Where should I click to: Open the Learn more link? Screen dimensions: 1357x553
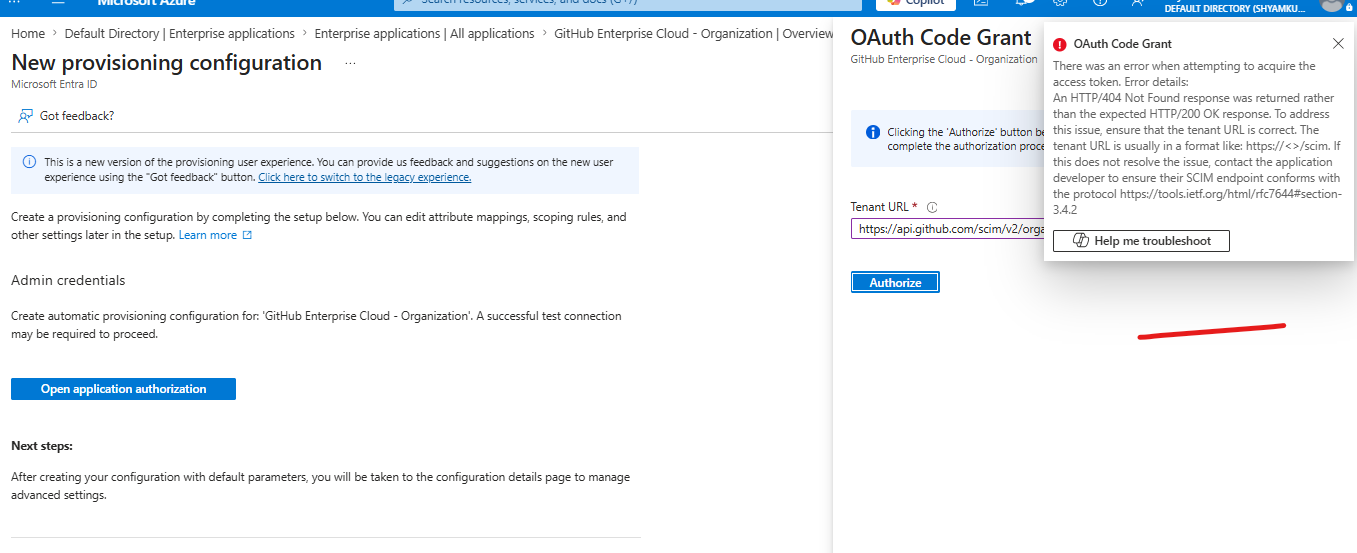coord(208,235)
